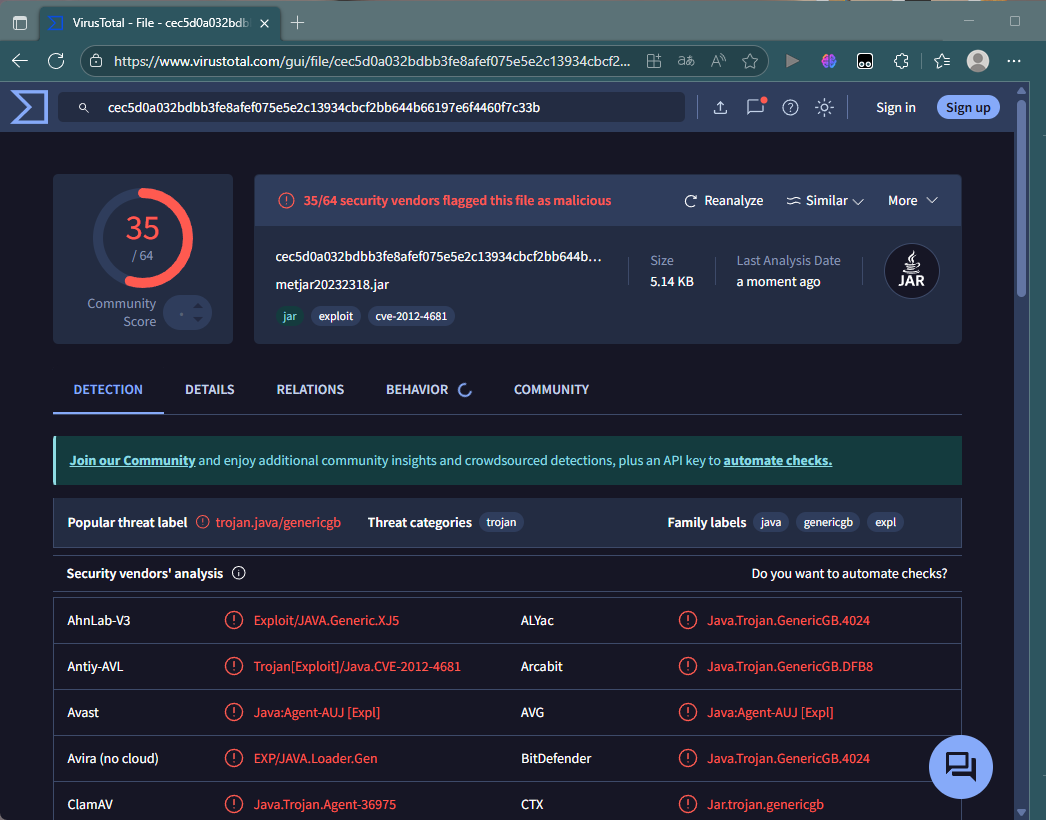
Task: Expand the More dropdown
Action: tap(913, 200)
